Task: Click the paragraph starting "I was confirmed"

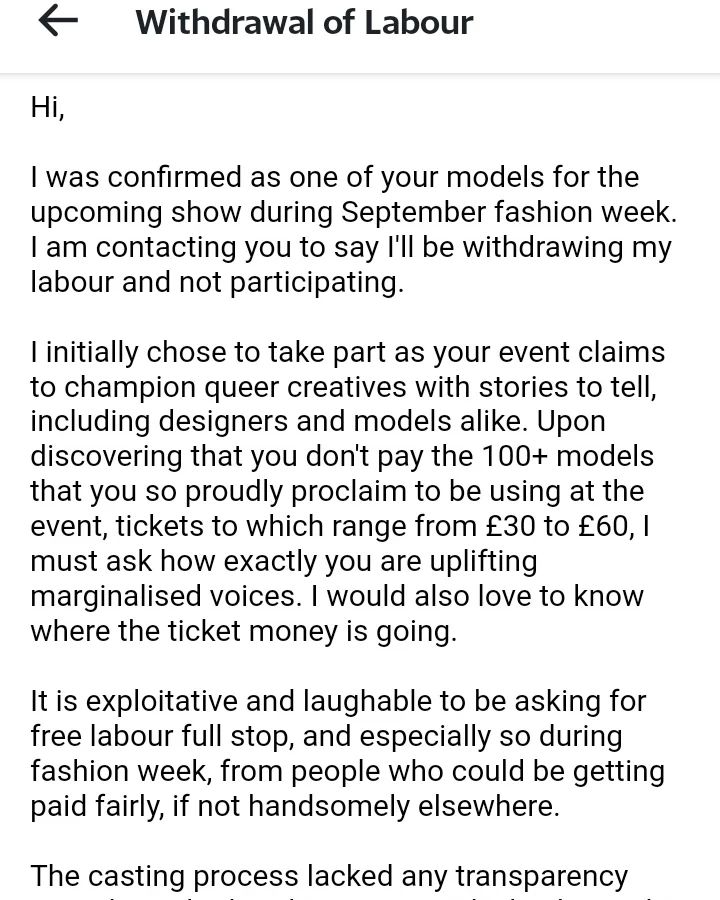Action: (x=348, y=230)
